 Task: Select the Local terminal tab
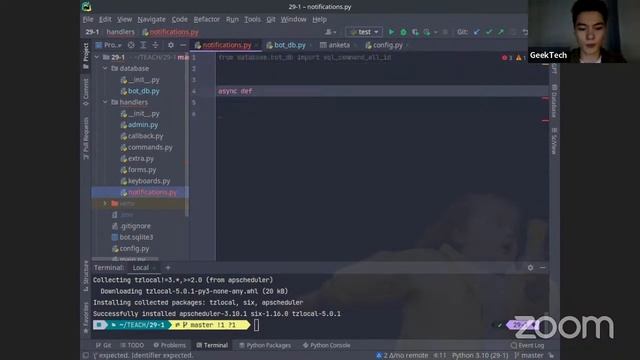[141, 268]
